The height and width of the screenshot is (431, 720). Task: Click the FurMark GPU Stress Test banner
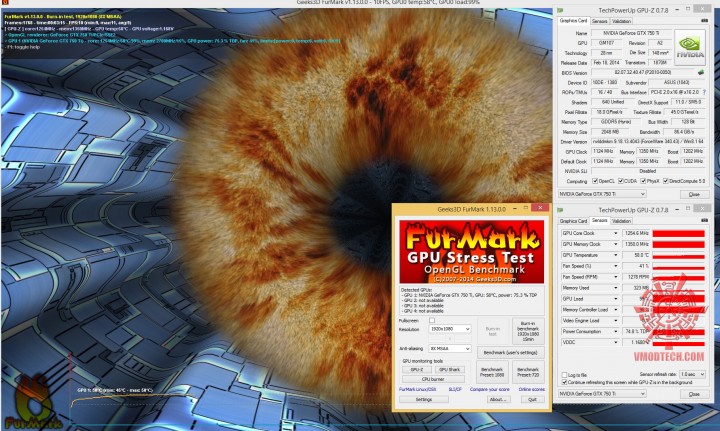pyautogui.click(x=472, y=252)
